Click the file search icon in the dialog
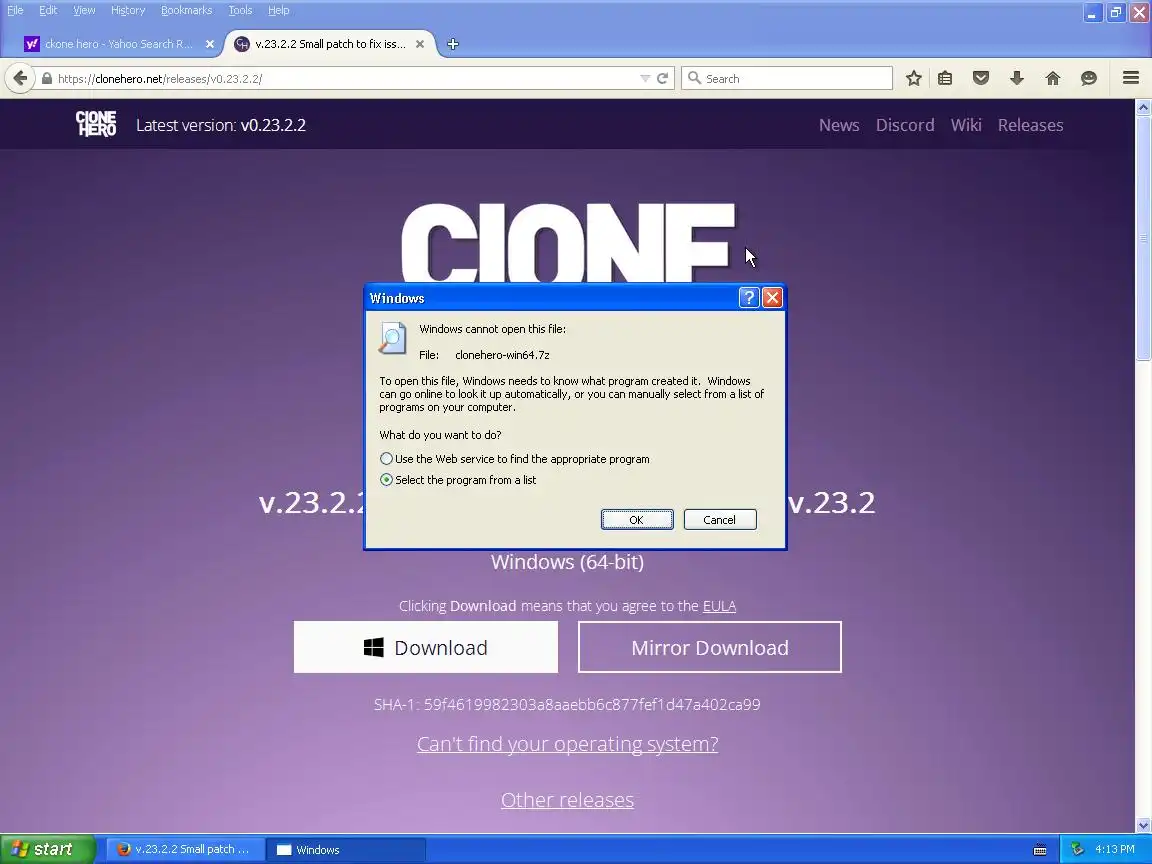Screen dimensions: 1152x864 [x=392, y=339]
